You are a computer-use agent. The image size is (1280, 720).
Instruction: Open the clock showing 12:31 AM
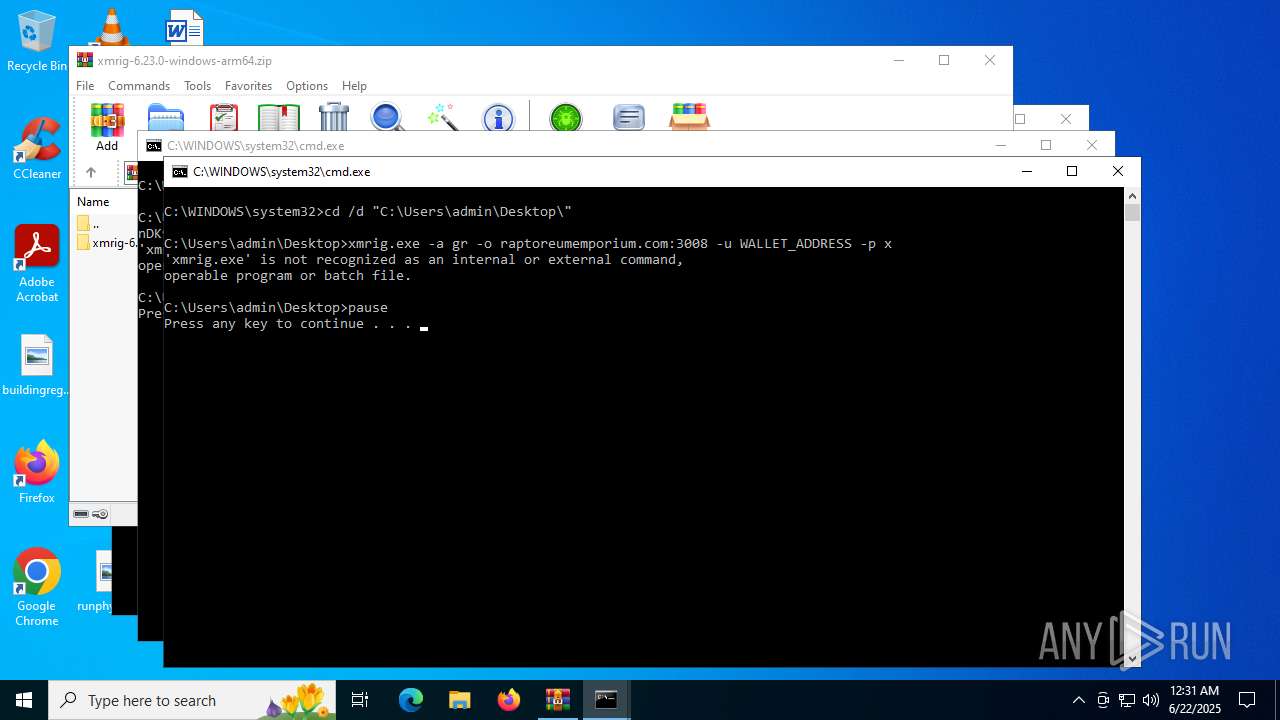pos(1194,700)
